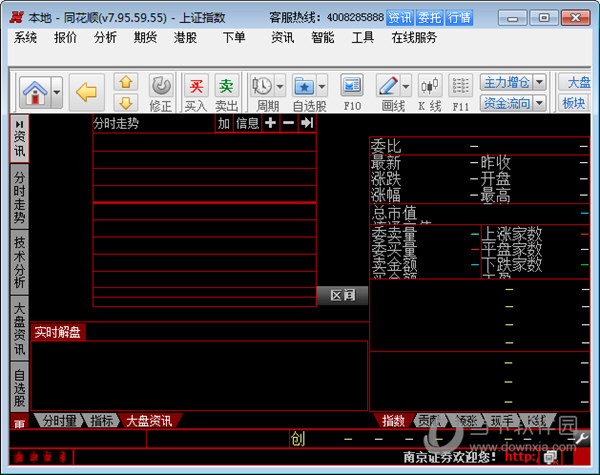Image resolution: width=600 pixels, height=475 pixels.
Task: Open the 港股 menu
Action: (185, 38)
